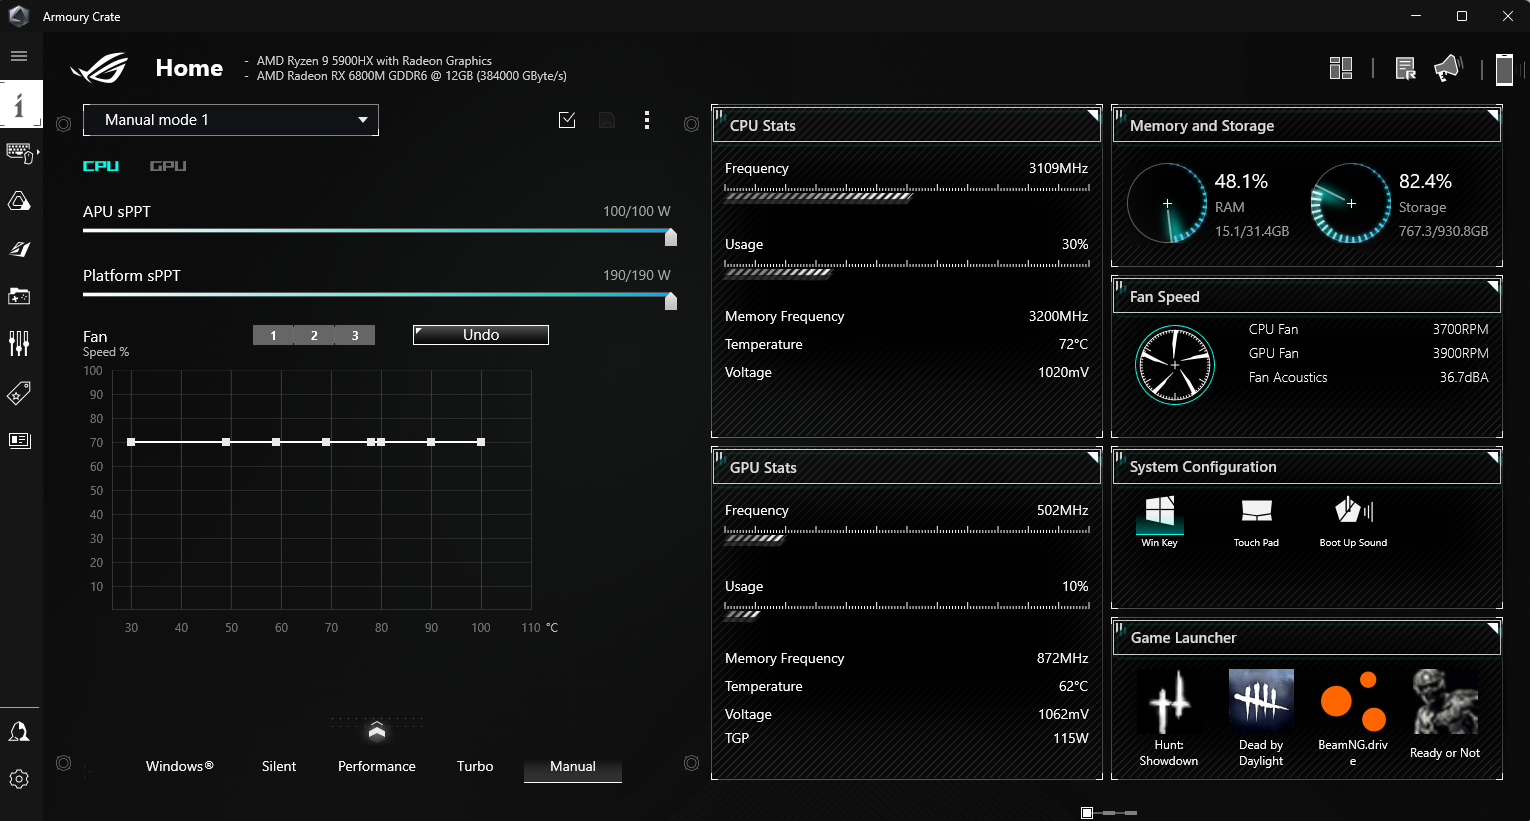This screenshot has height=821, width=1530.
Task: Expand the Fan Speed panel corner
Action: [x=1493, y=287]
